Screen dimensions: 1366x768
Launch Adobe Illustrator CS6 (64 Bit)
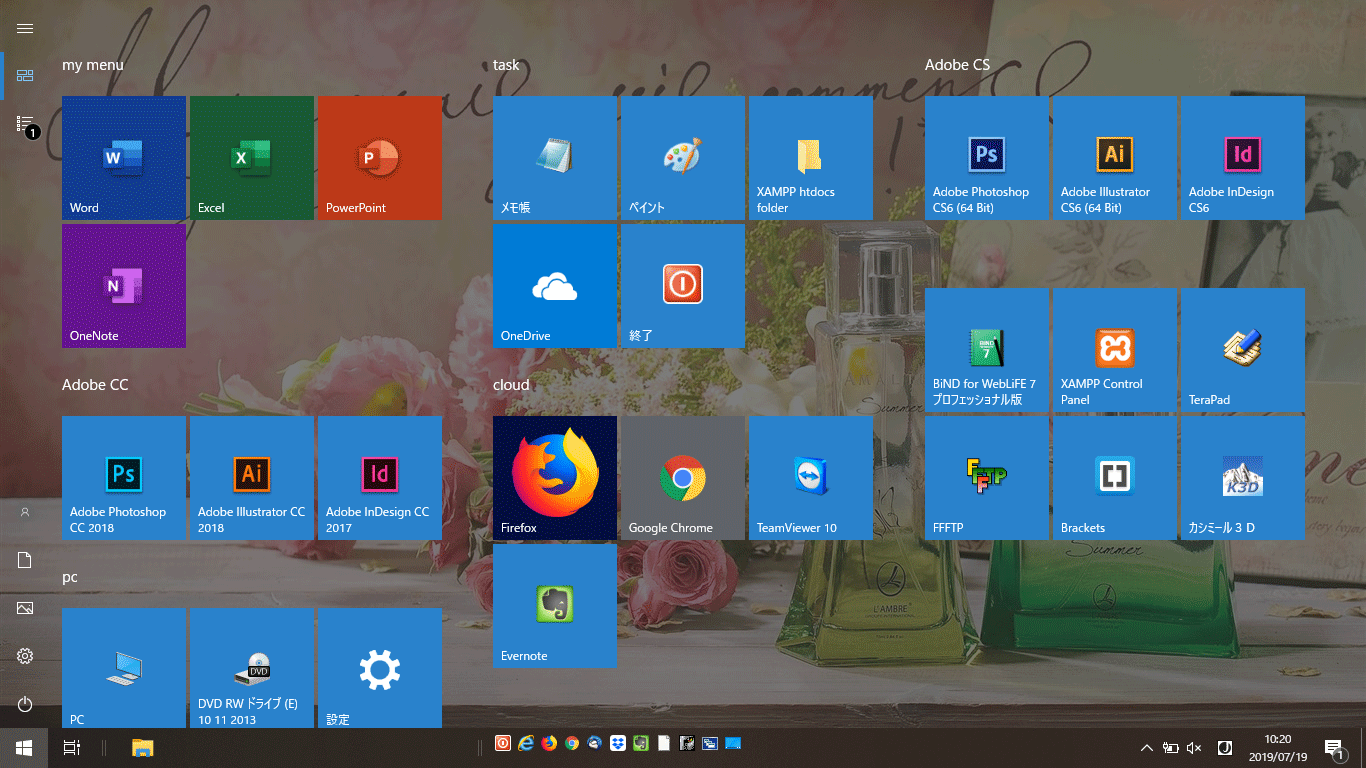tap(1115, 158)
